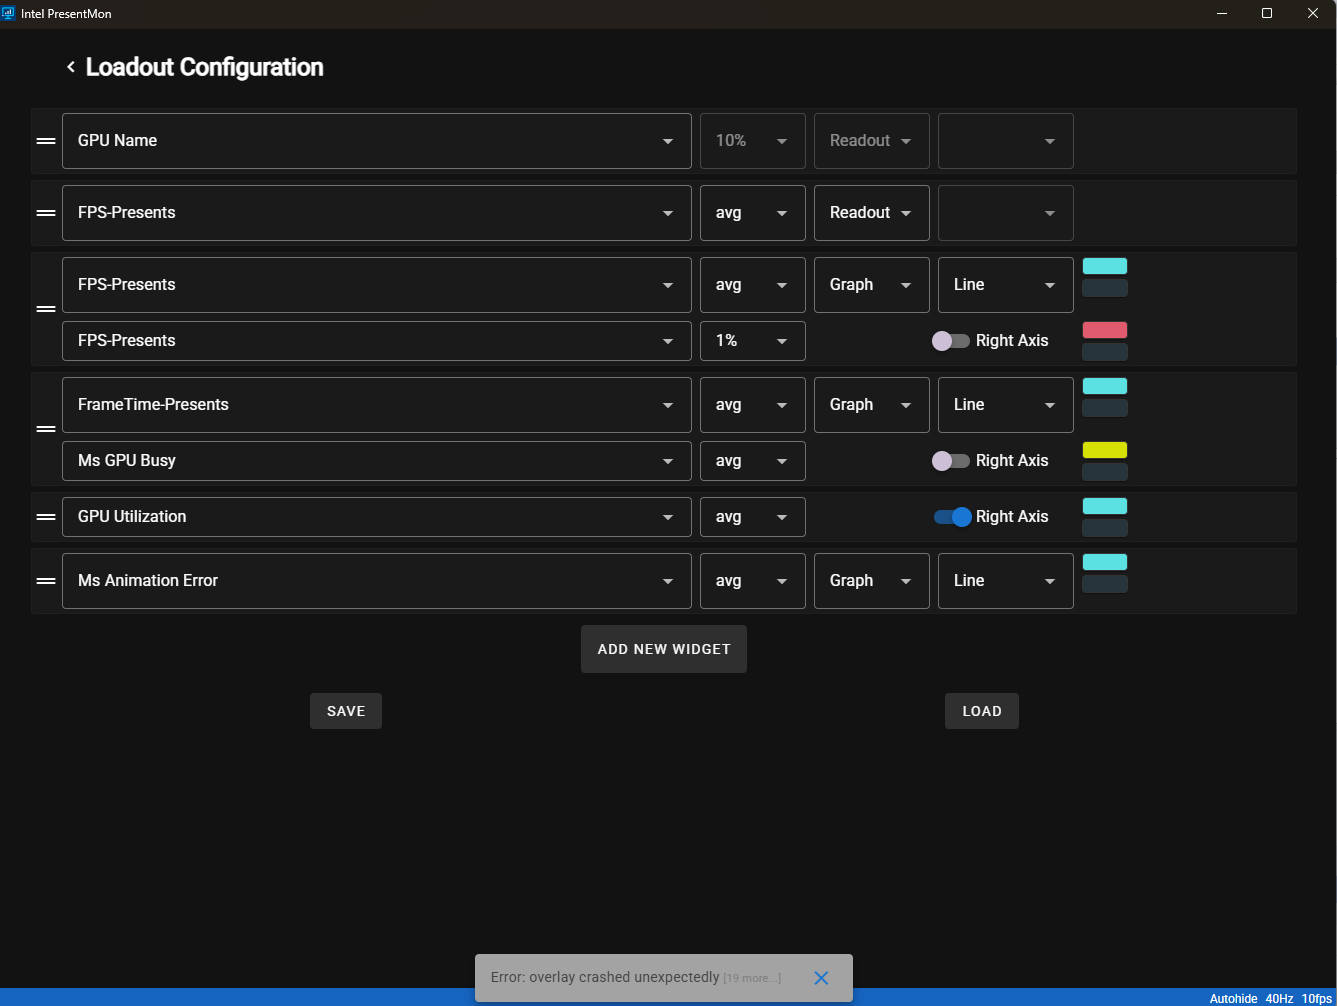Open the Graph widget type dropdown for Ms Animation Error
Image resolution: width=1337 pixels, height=1006 pixels.
[x=872, y=581]
